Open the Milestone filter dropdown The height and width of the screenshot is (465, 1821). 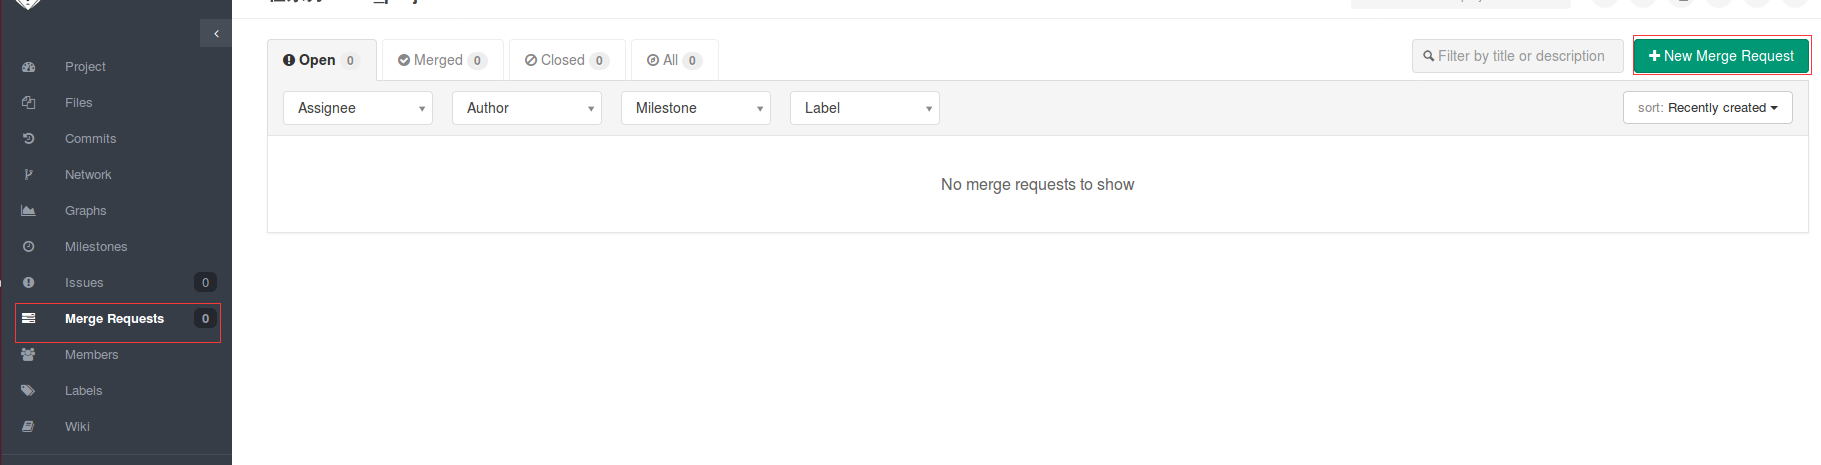[x=696, y=108]
